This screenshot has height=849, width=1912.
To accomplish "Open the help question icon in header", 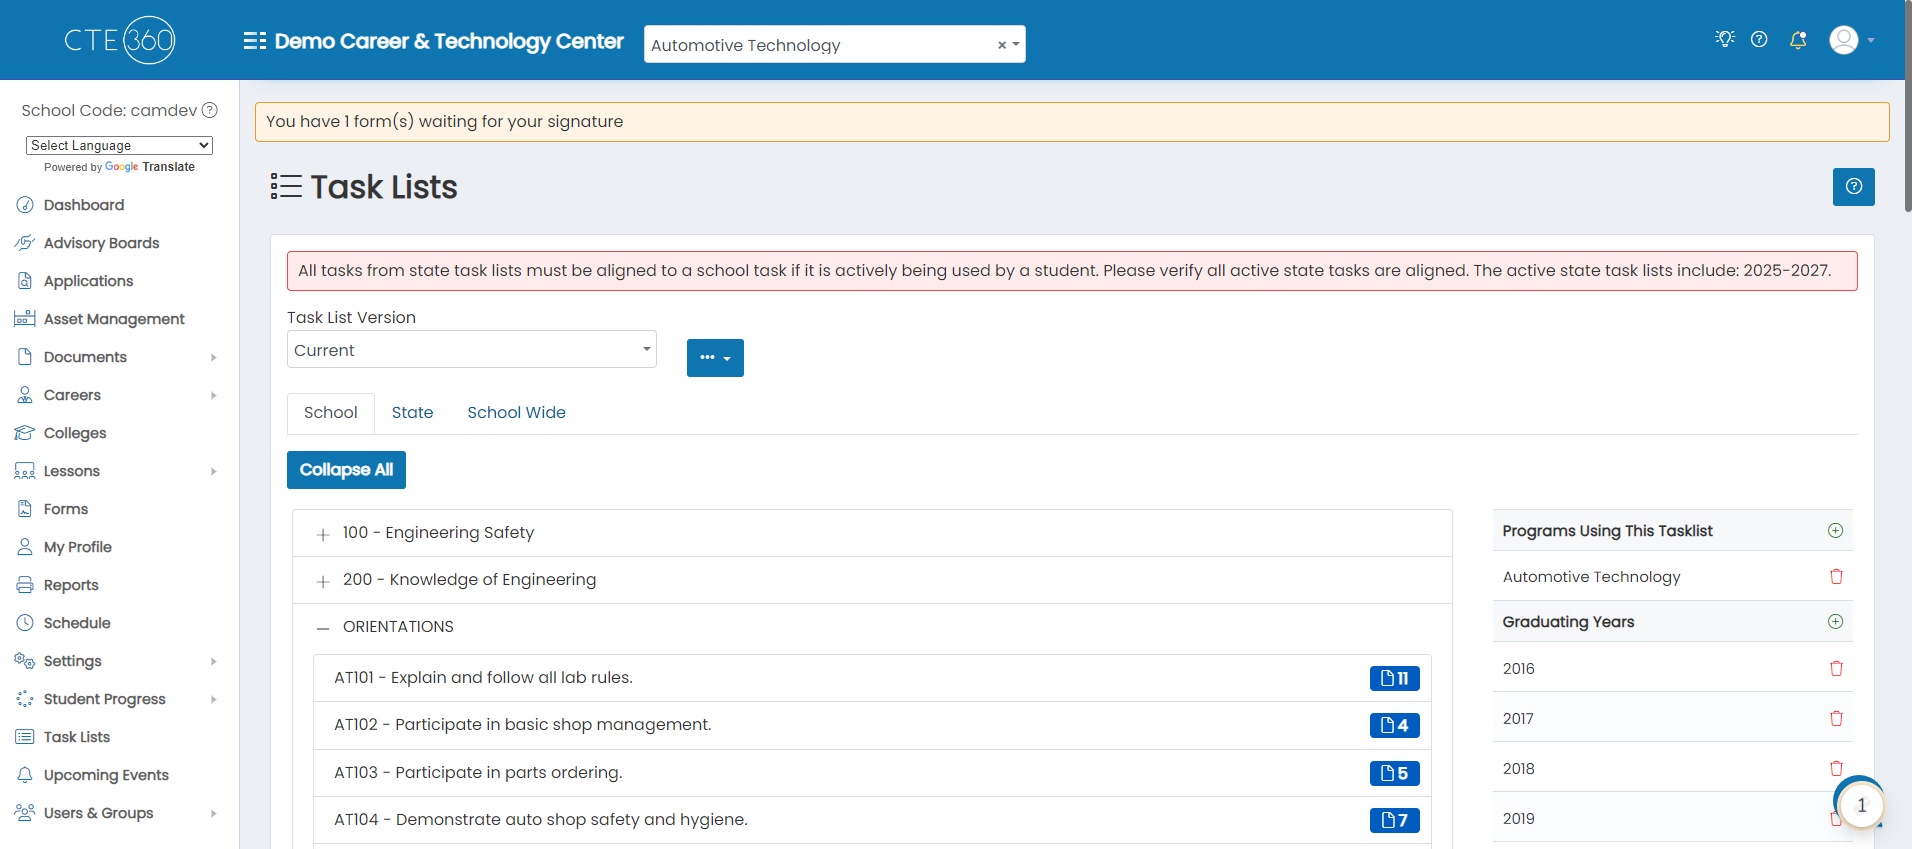I will point(1759,39).
